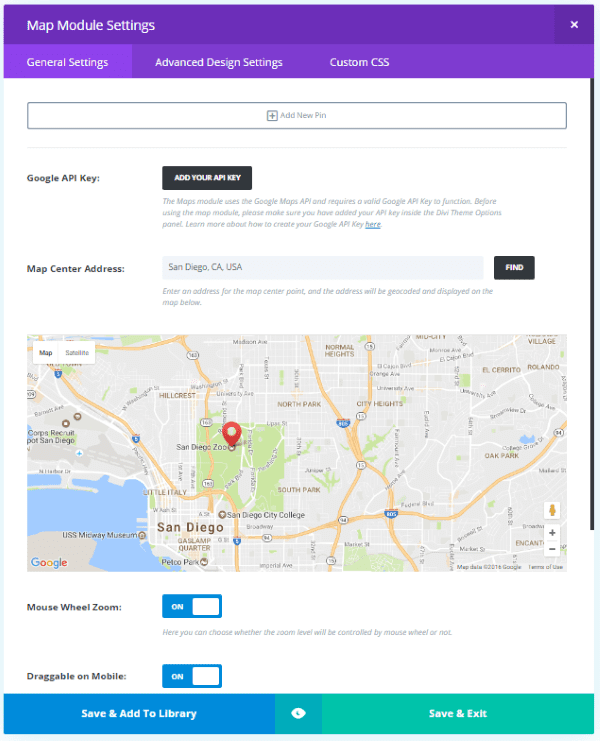Open the Custom CSS tab

(x=359, y=62)
